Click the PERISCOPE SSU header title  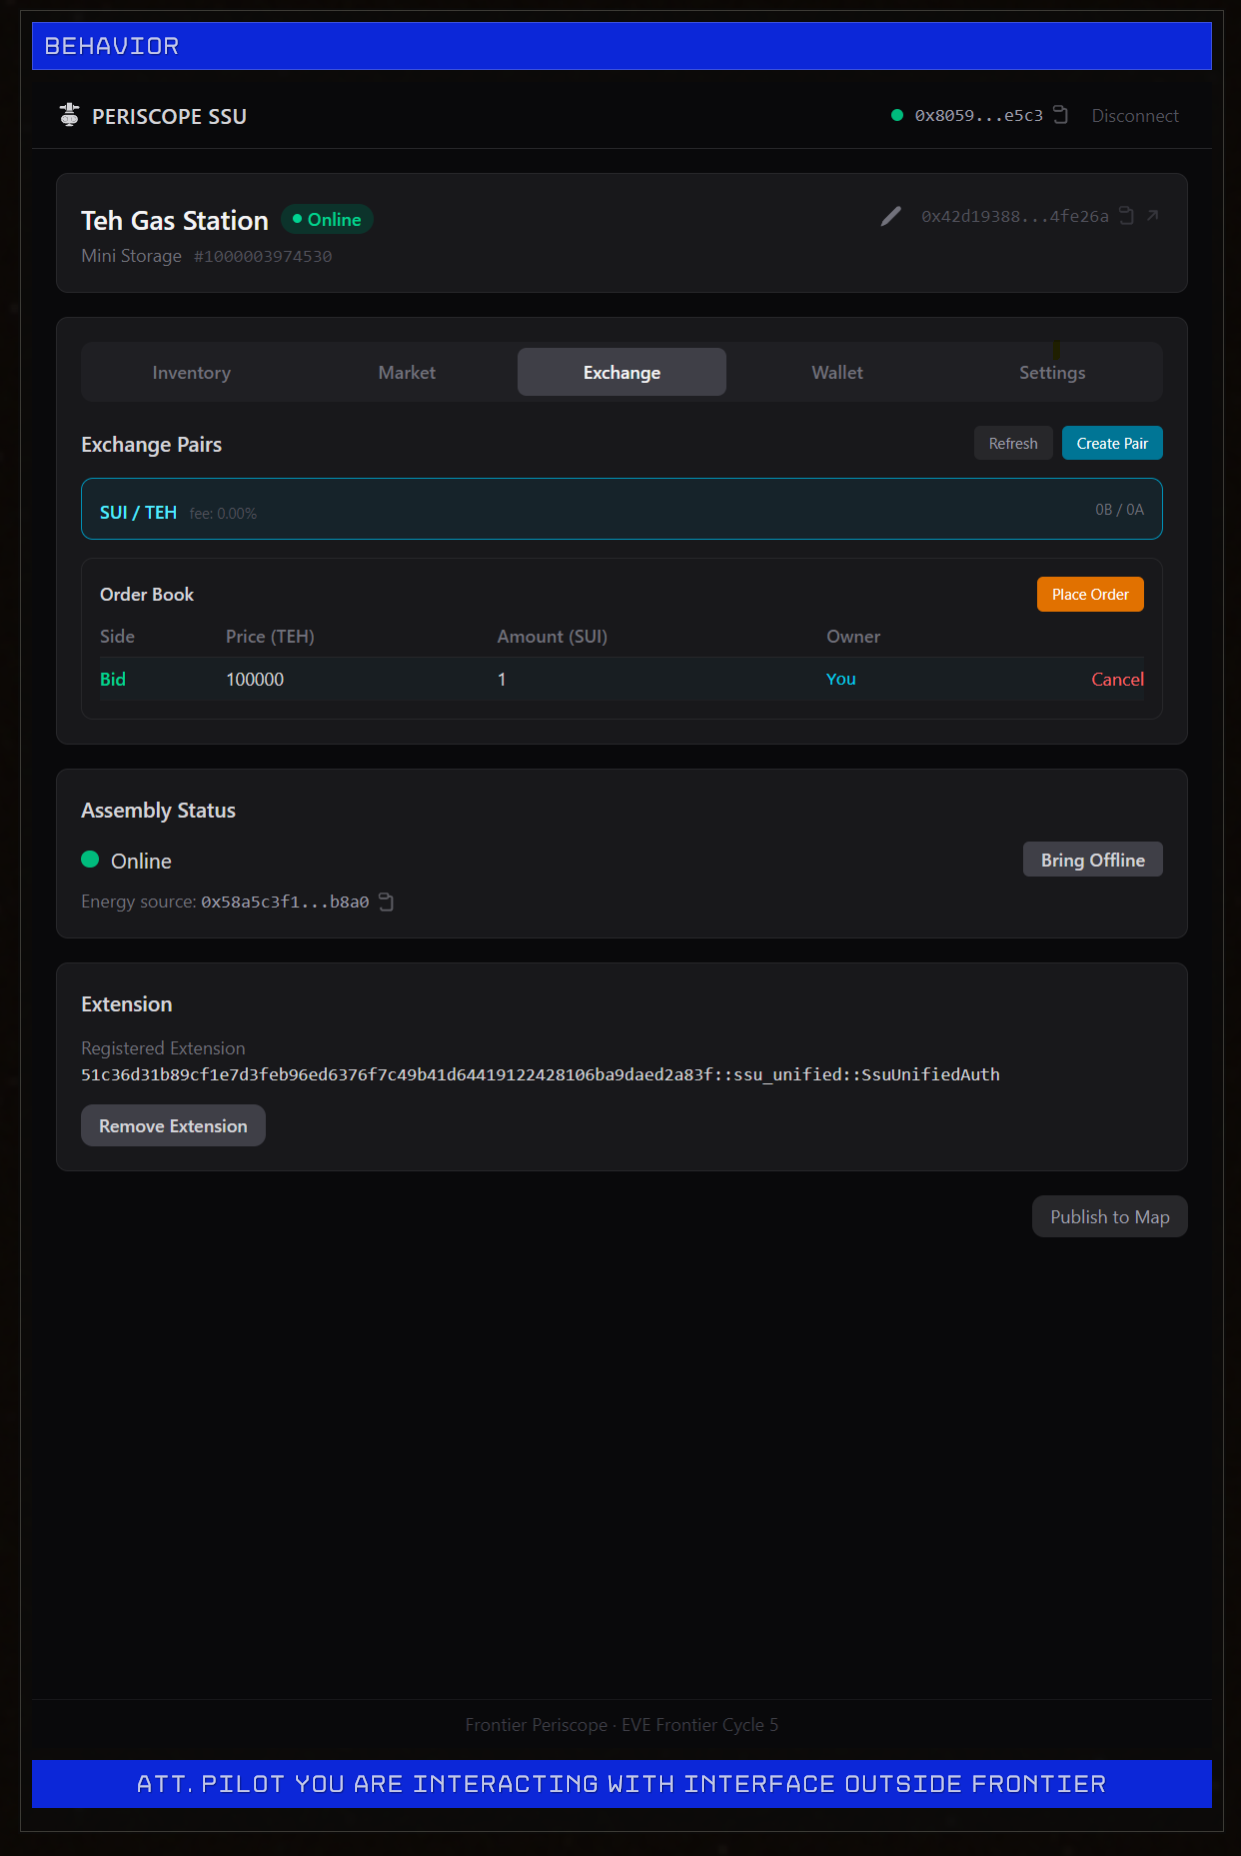pyautogui.click(x=169, y=116)
